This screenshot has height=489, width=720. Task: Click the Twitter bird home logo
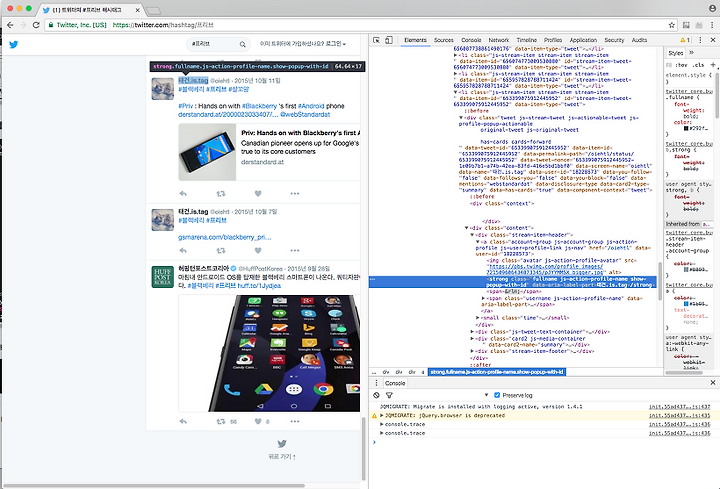(x=14, y=44)
